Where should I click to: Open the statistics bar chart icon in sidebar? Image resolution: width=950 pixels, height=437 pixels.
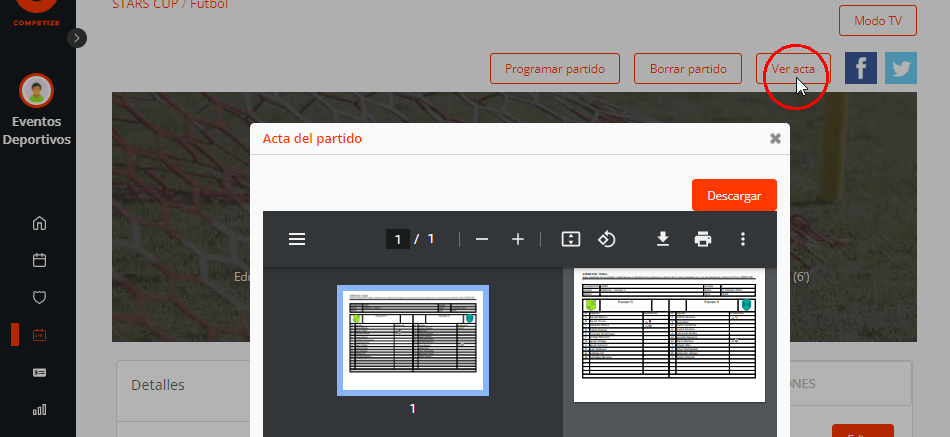[39, 410]
